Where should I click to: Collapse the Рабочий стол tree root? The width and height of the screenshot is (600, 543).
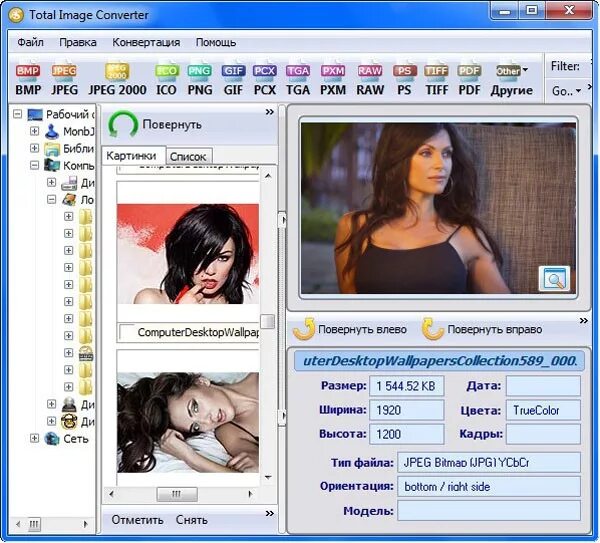pyautogui.click(x=18, y=114)
